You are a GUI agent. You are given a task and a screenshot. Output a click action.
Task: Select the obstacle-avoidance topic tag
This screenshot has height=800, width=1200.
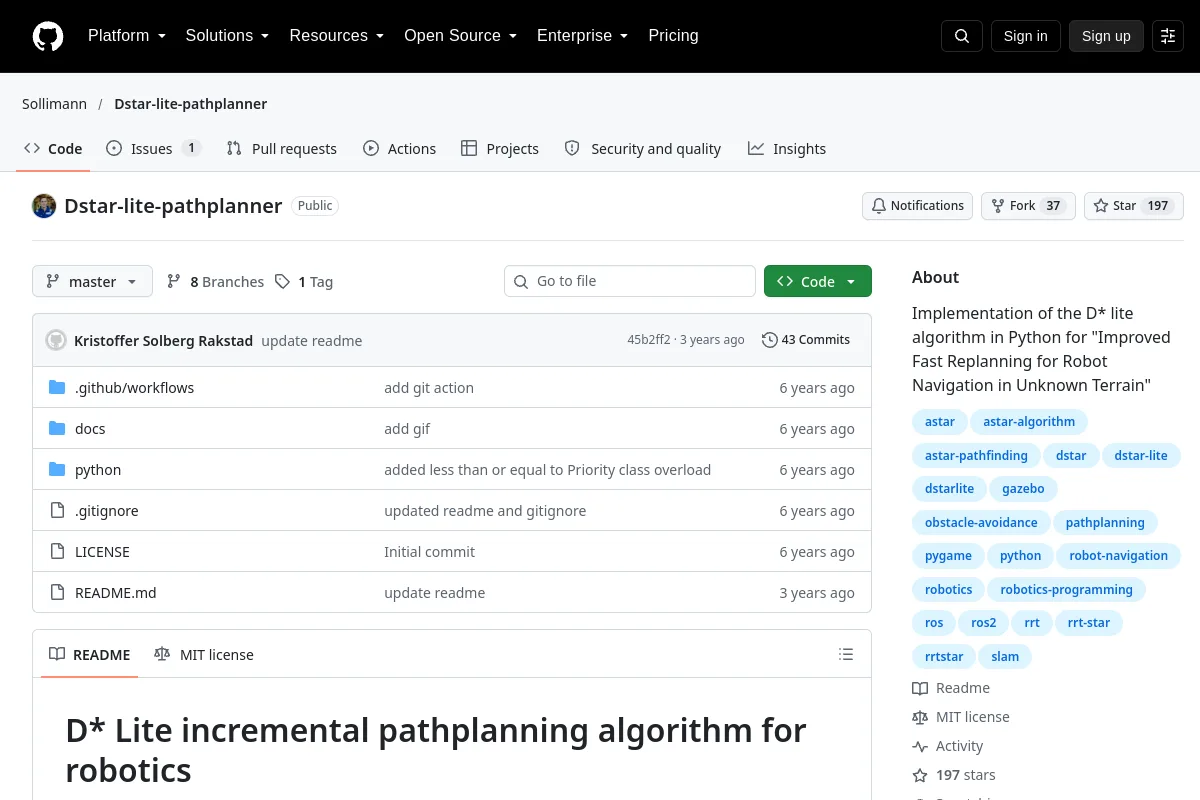pos(981,523)
